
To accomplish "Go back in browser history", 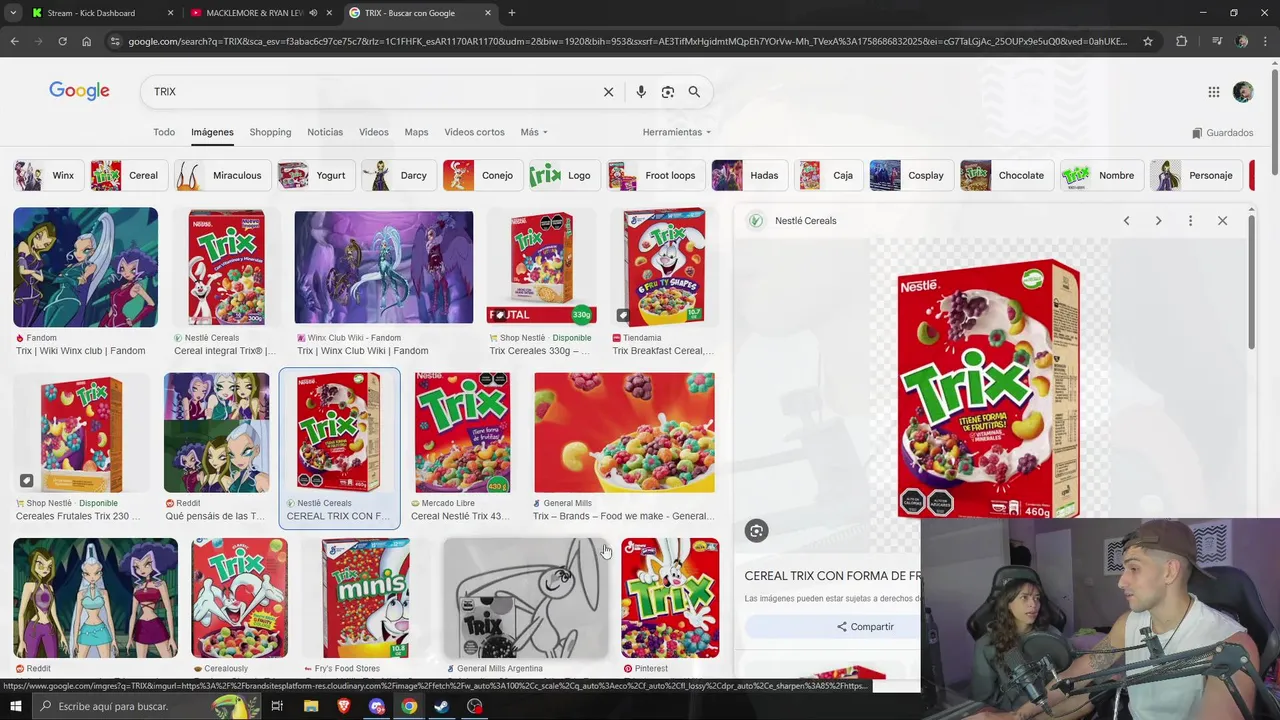I will (x=14, y=41).
